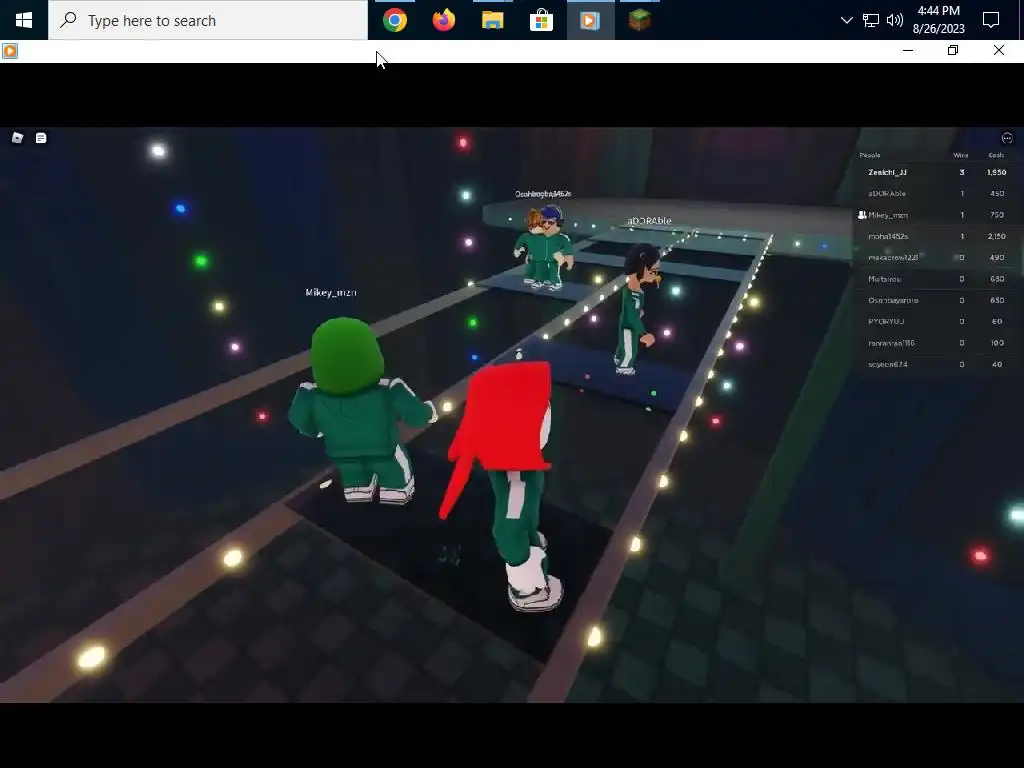Click the network status tray icon
1024x768 pixels.
click(x=871, y=20)
